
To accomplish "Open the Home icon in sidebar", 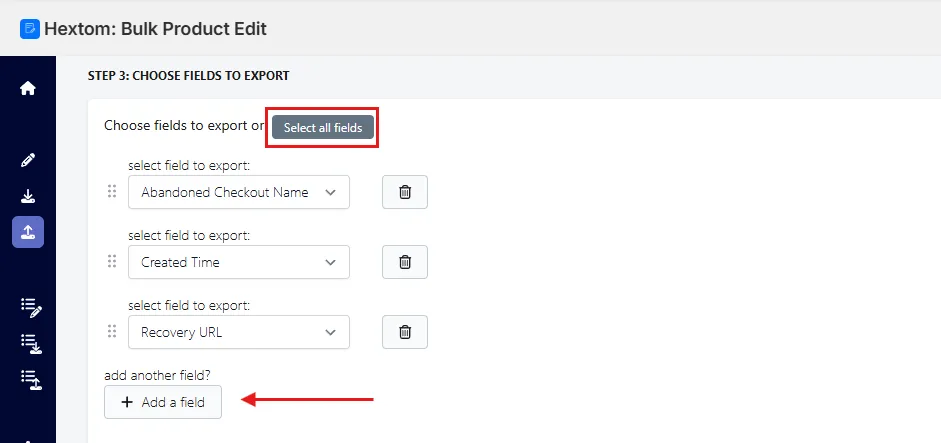I will (28, 89).
